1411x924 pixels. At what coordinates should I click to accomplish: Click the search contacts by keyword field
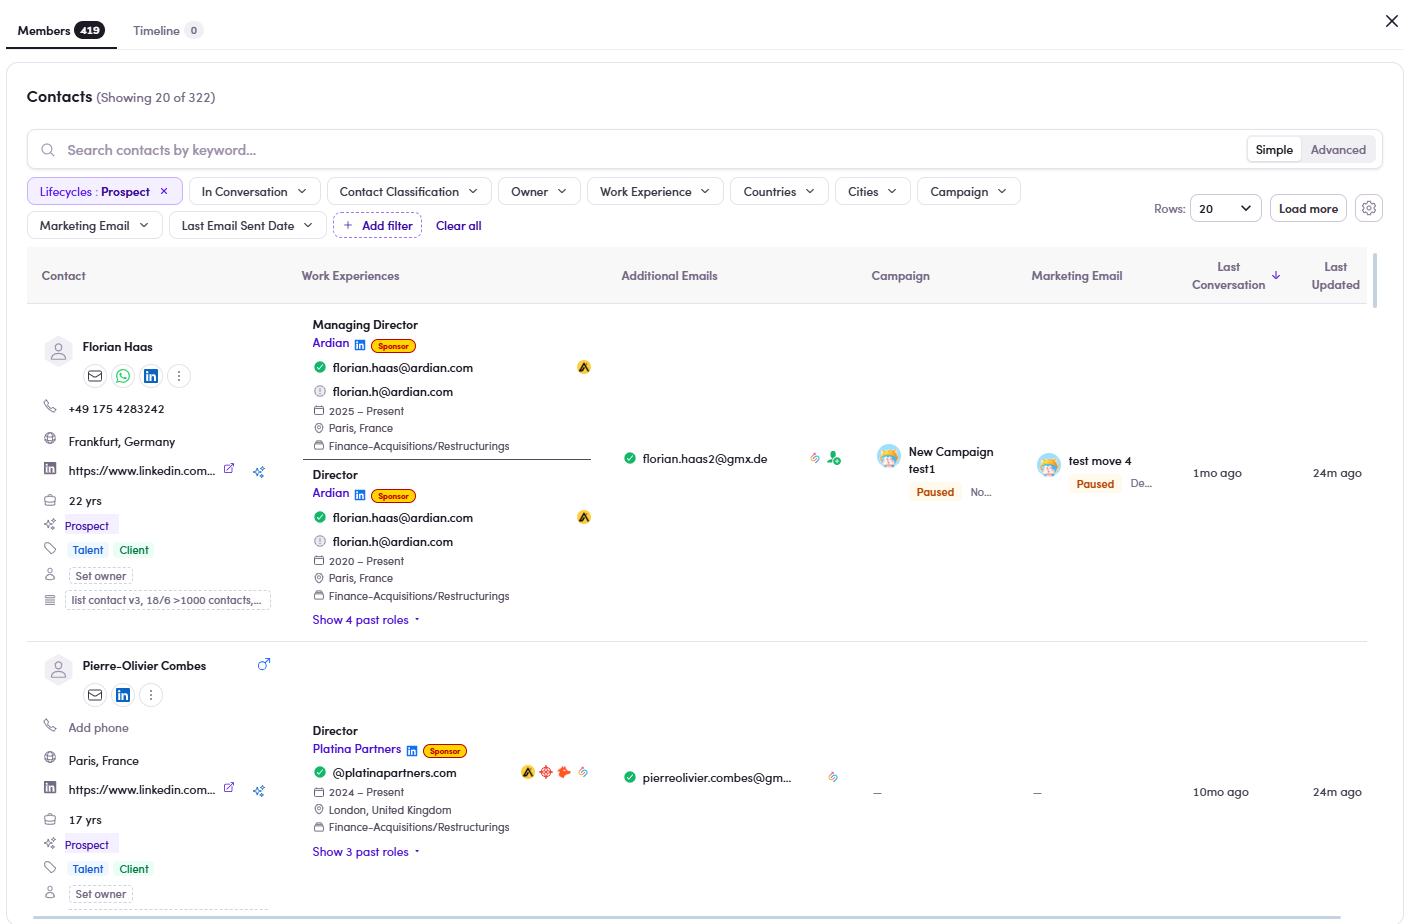pos(640,150)
